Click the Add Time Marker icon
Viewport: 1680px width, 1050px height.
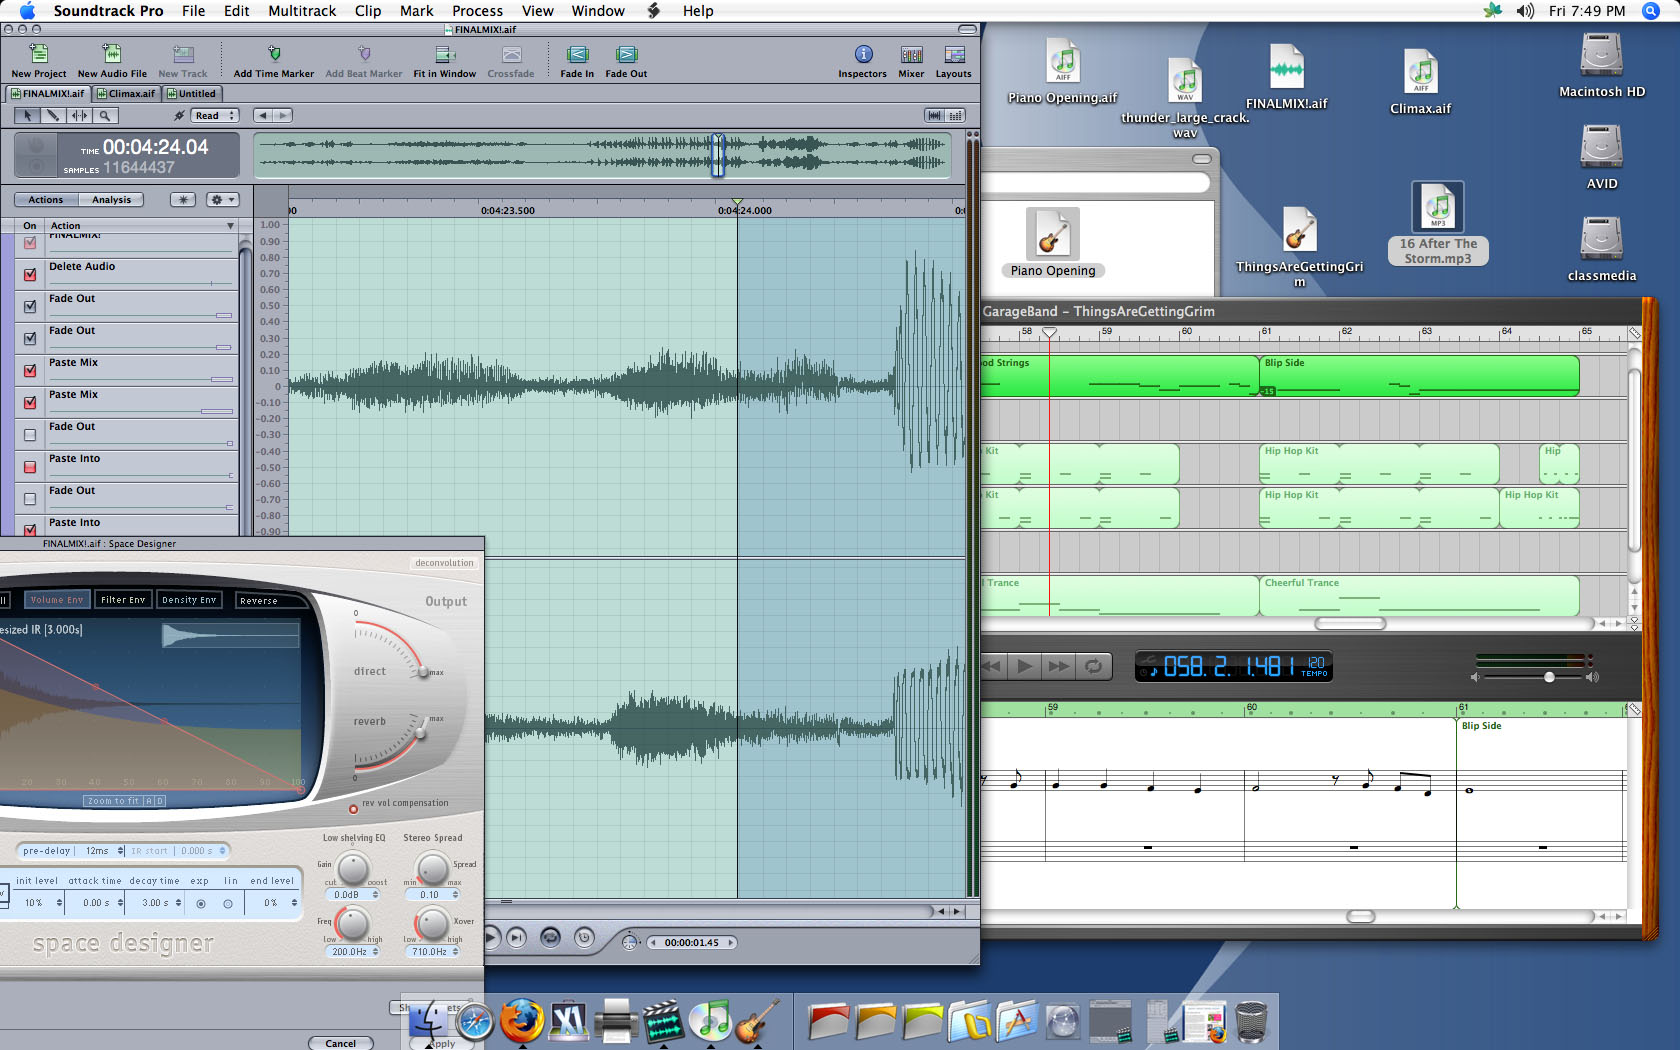(x=274, y=54)
